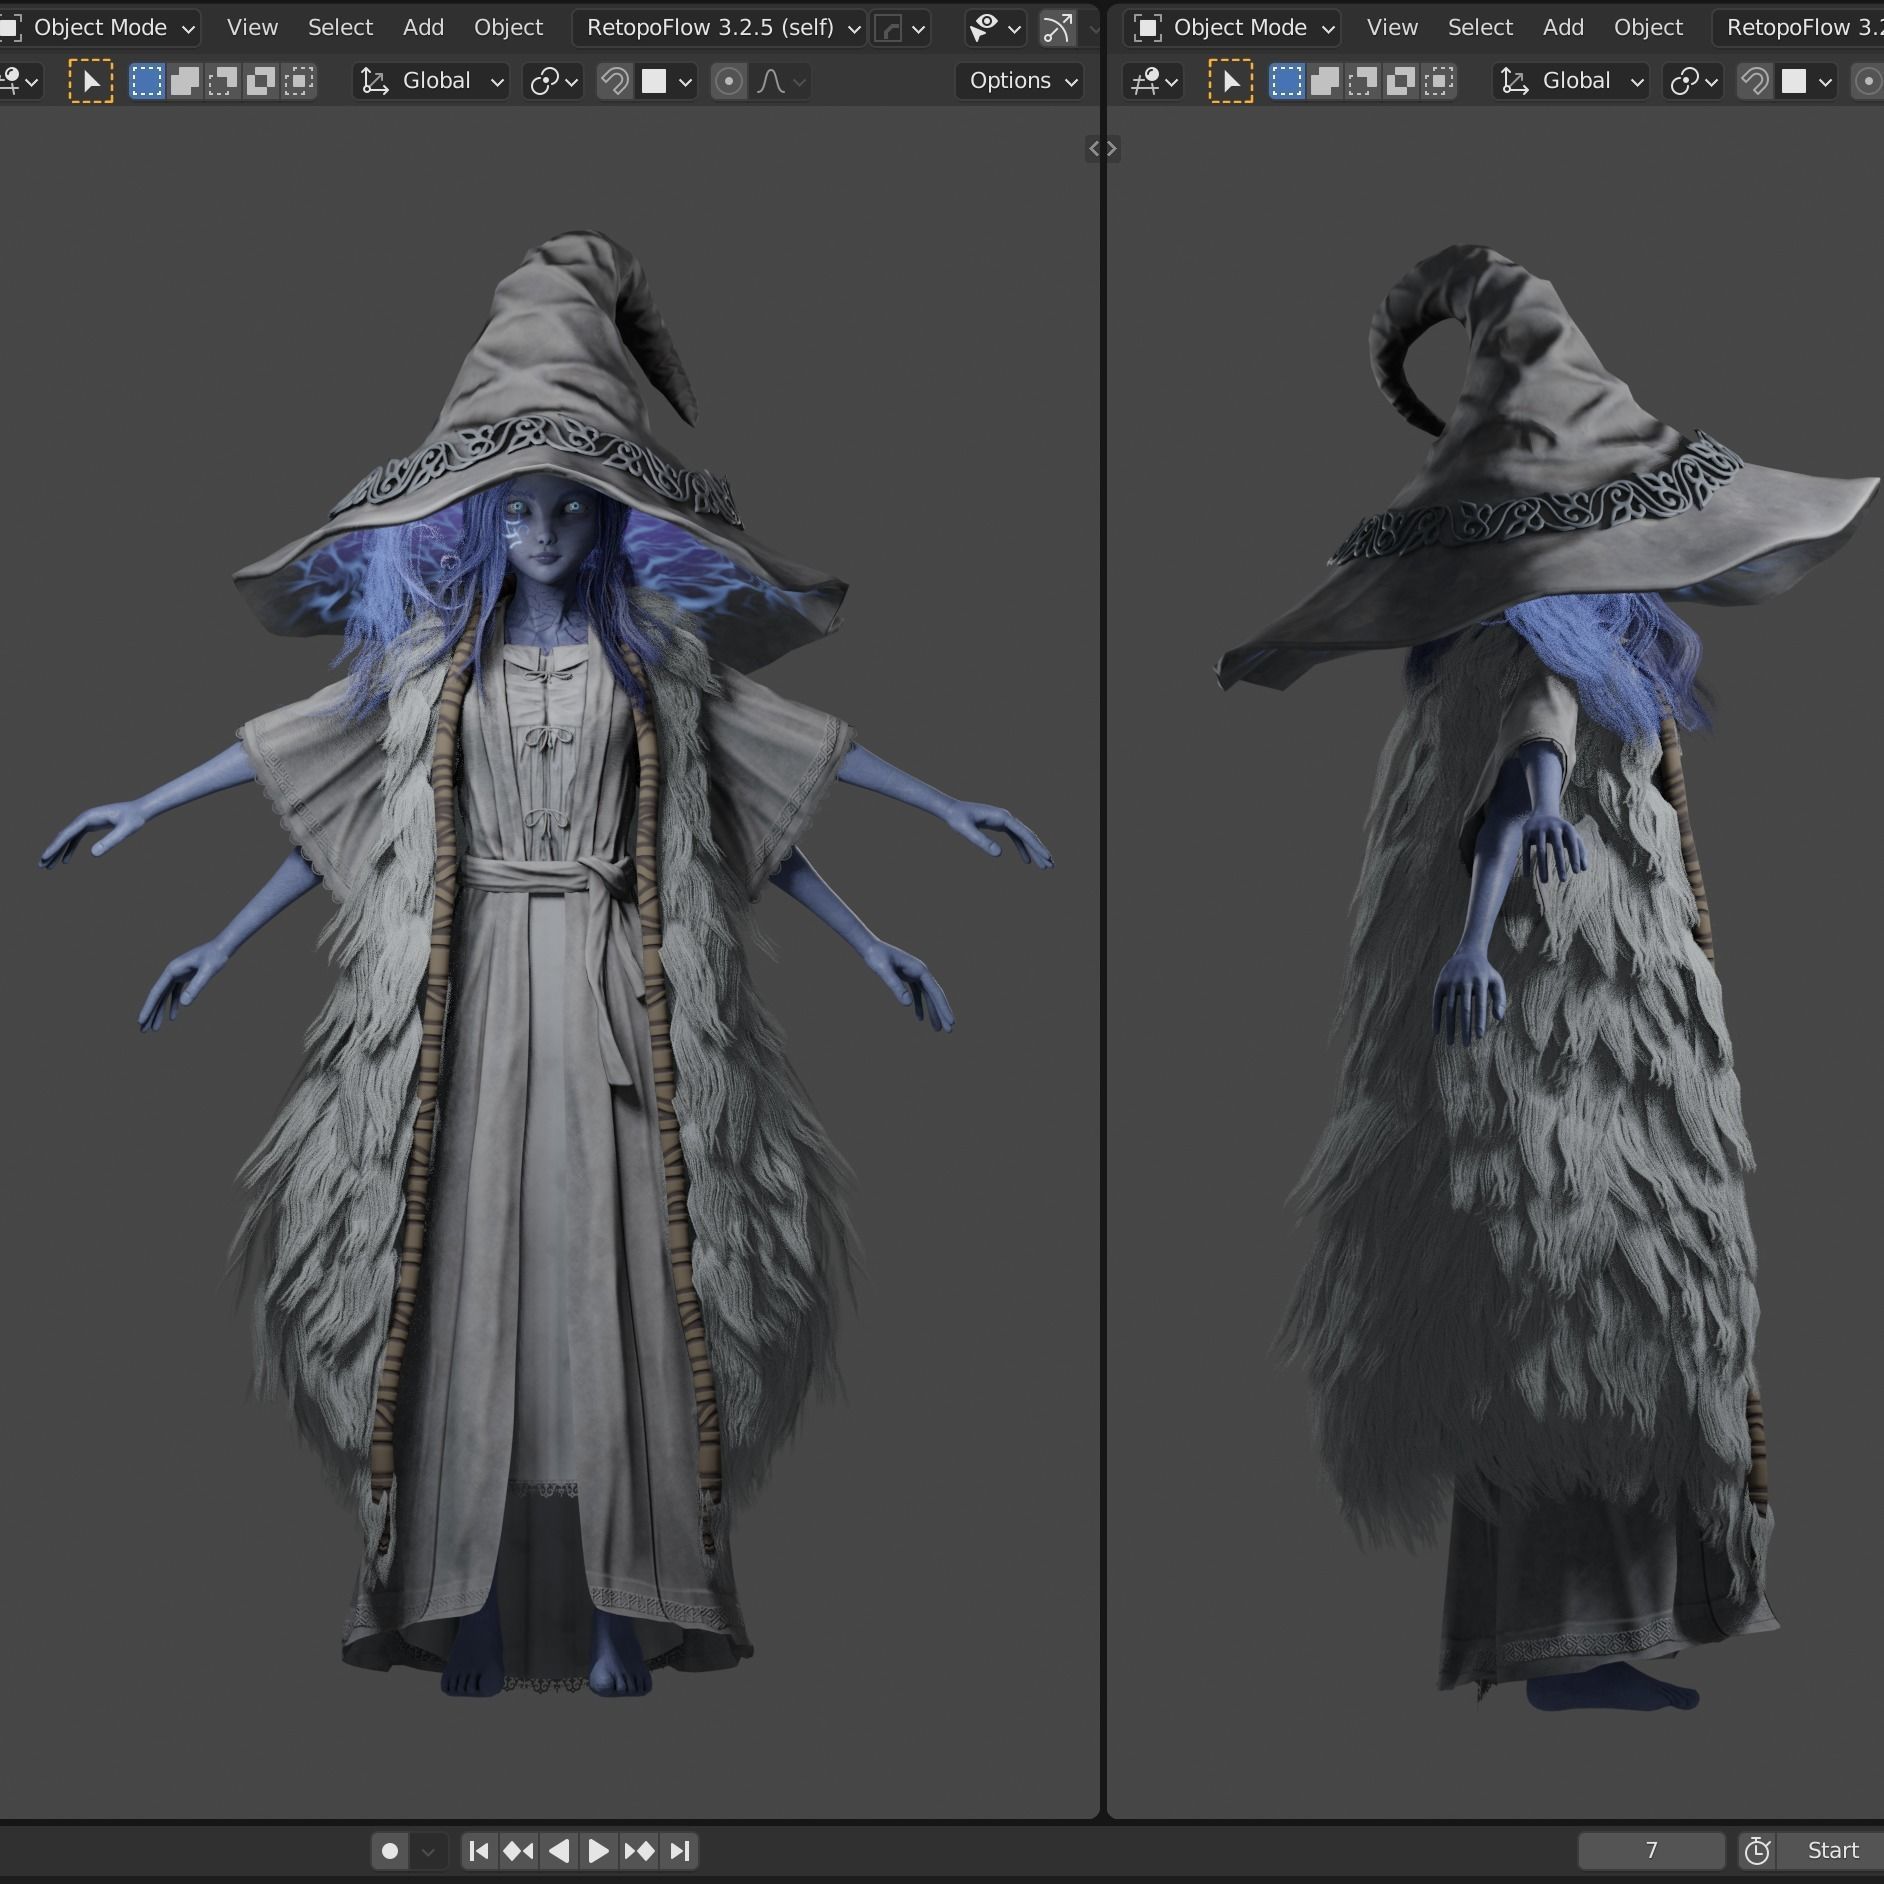This screenshot has width=1884, height=1884.
Task: Open the View menu in right viewport
Action: click(x=1392, y=27)
